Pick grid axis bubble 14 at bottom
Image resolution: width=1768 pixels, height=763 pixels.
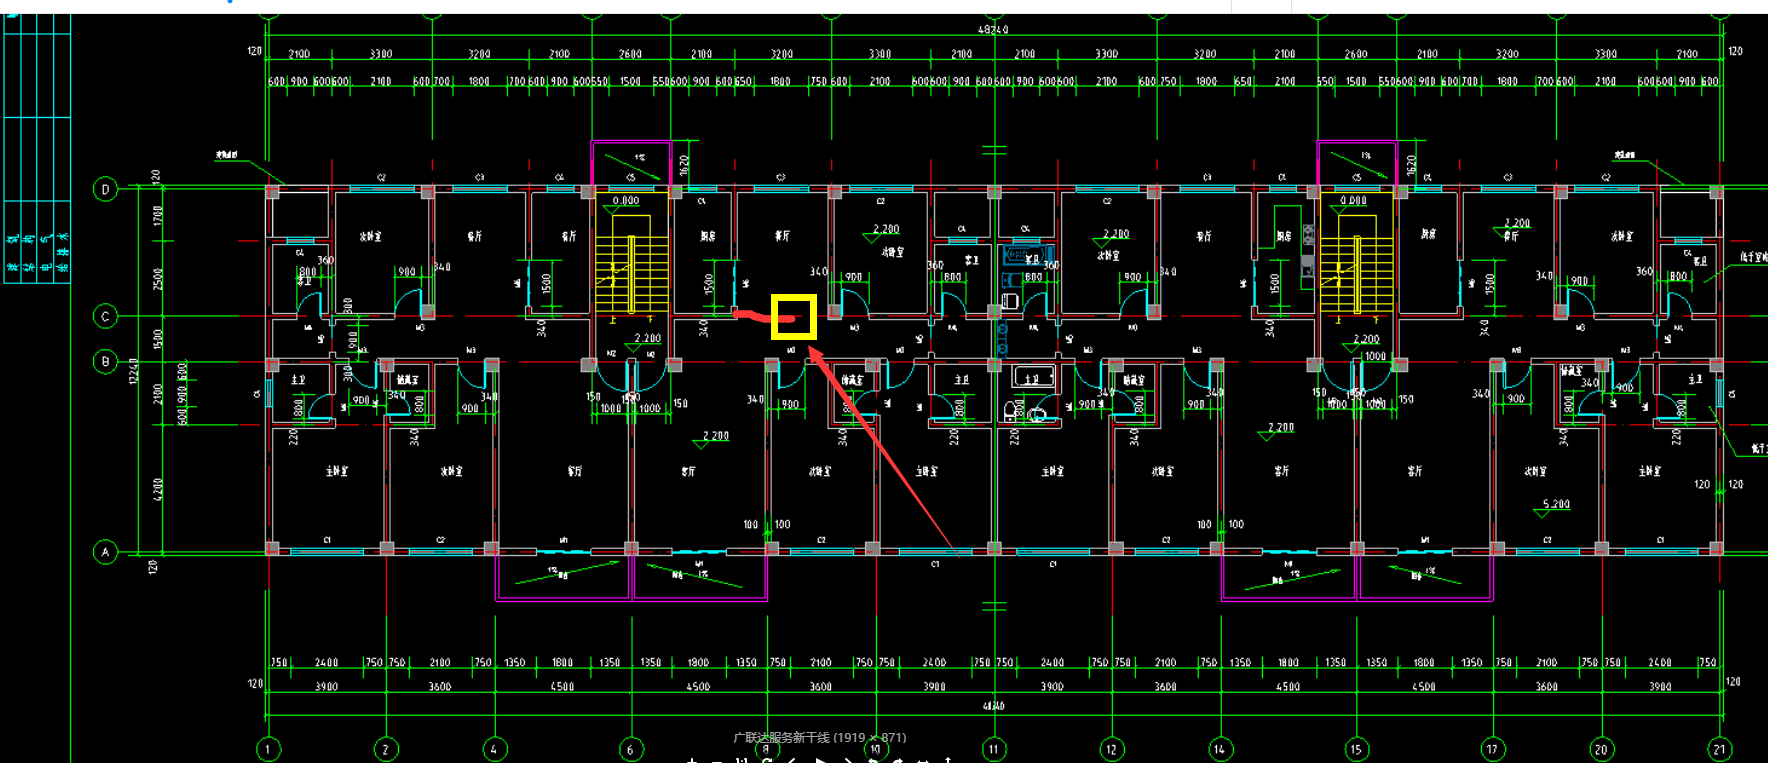coord(1219,749)
